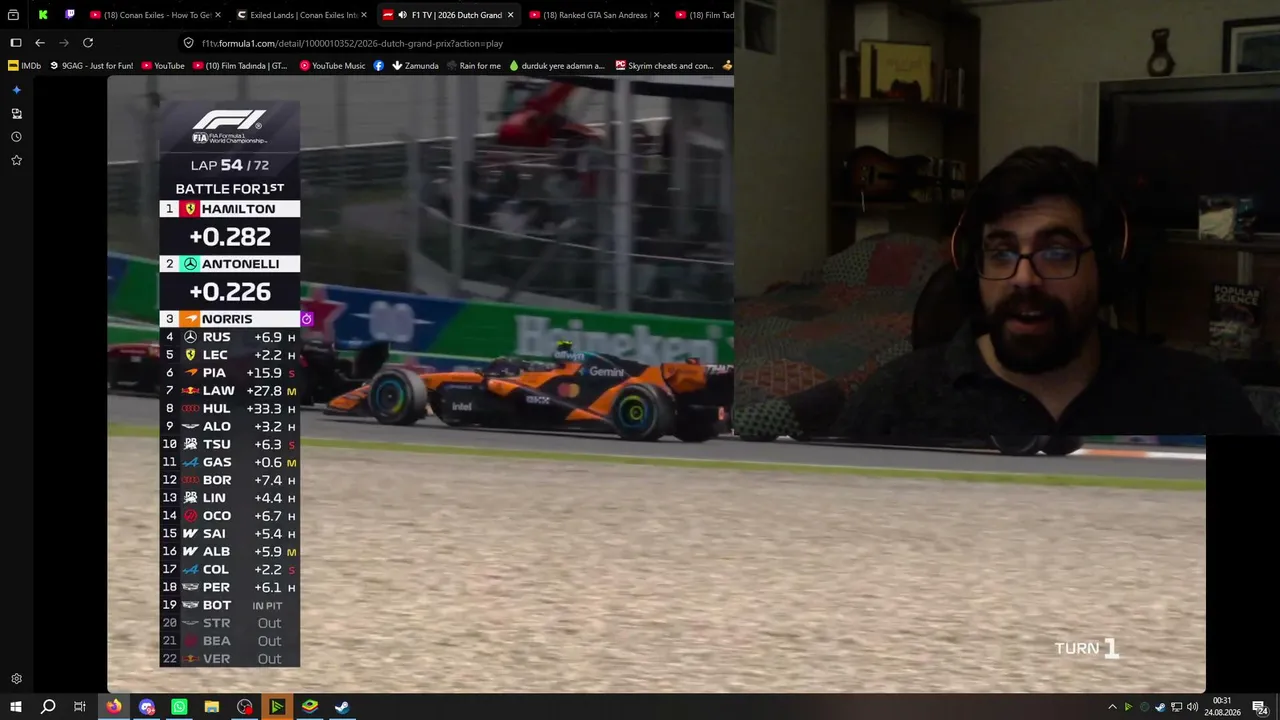Open the IMDb bookmark
Image resolution: width=1280 pixels, height=720 pixels.
[25, 66]
